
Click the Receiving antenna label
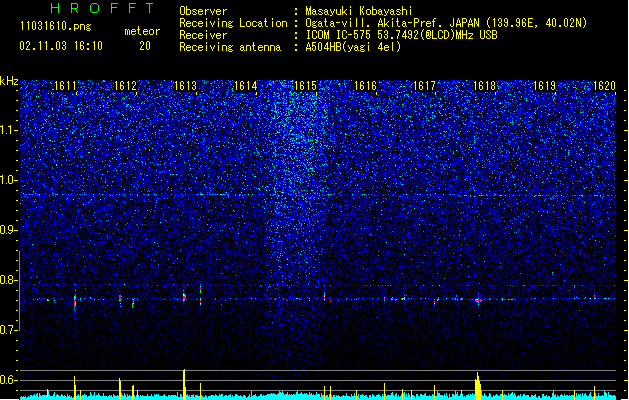230,47
